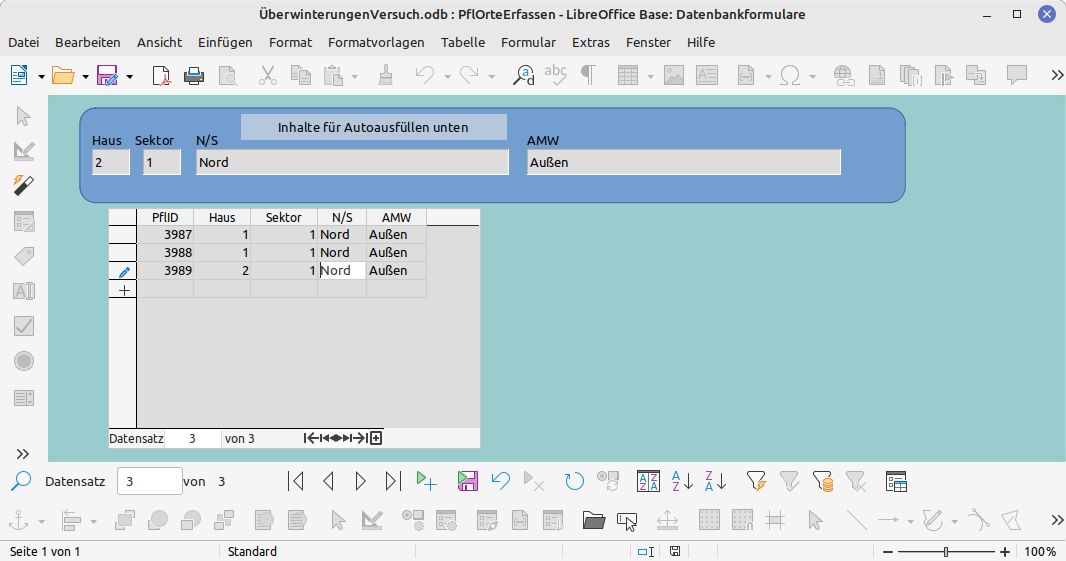The height and width of the screenshot is (561, 1066).
Task: Open Find and Replace
Action: [523, 75]
